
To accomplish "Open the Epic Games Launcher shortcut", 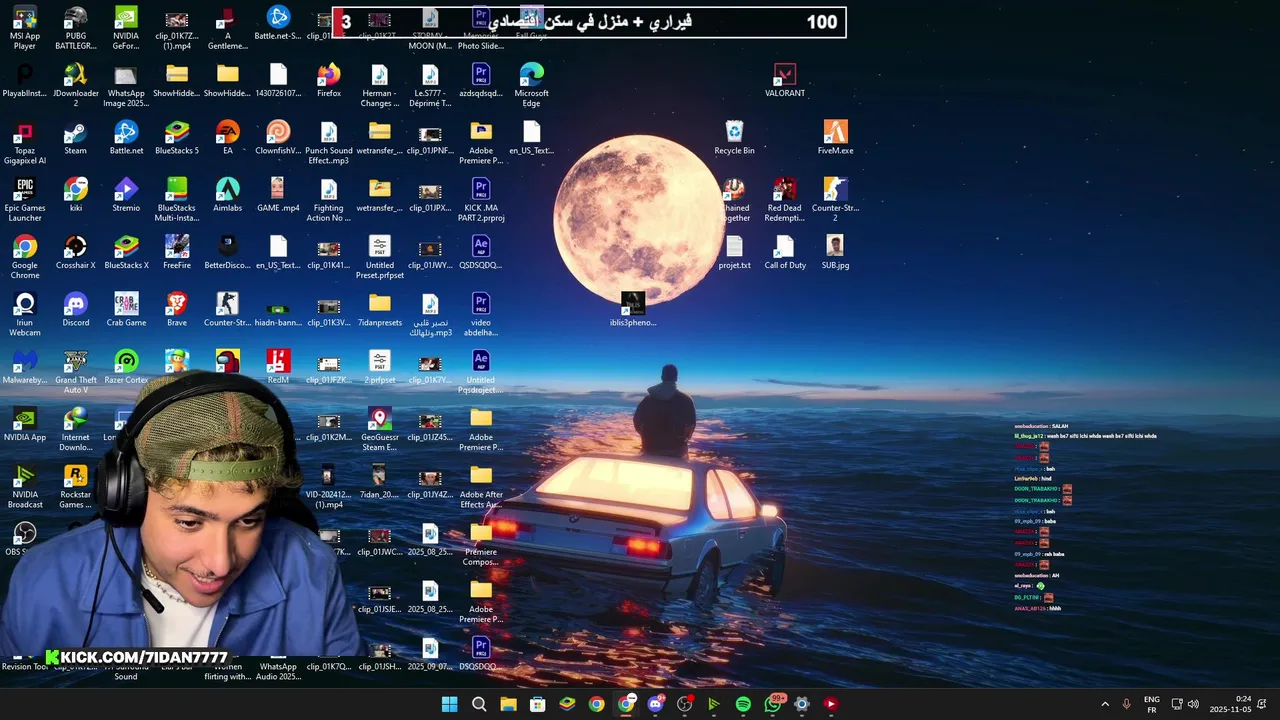I will click(25, 200).
